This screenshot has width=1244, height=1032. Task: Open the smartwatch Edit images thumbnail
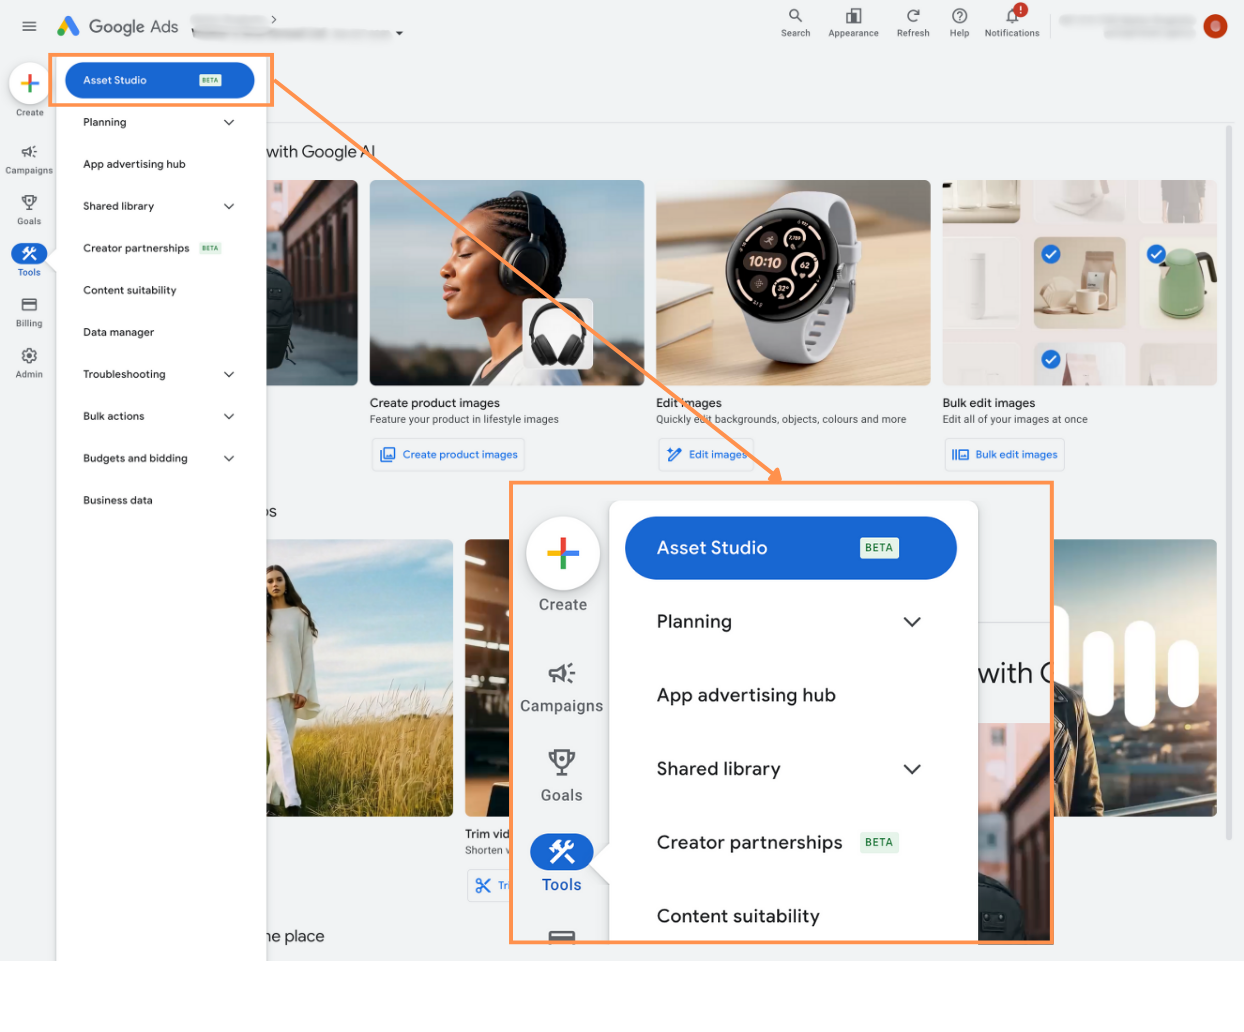point(793,282)
